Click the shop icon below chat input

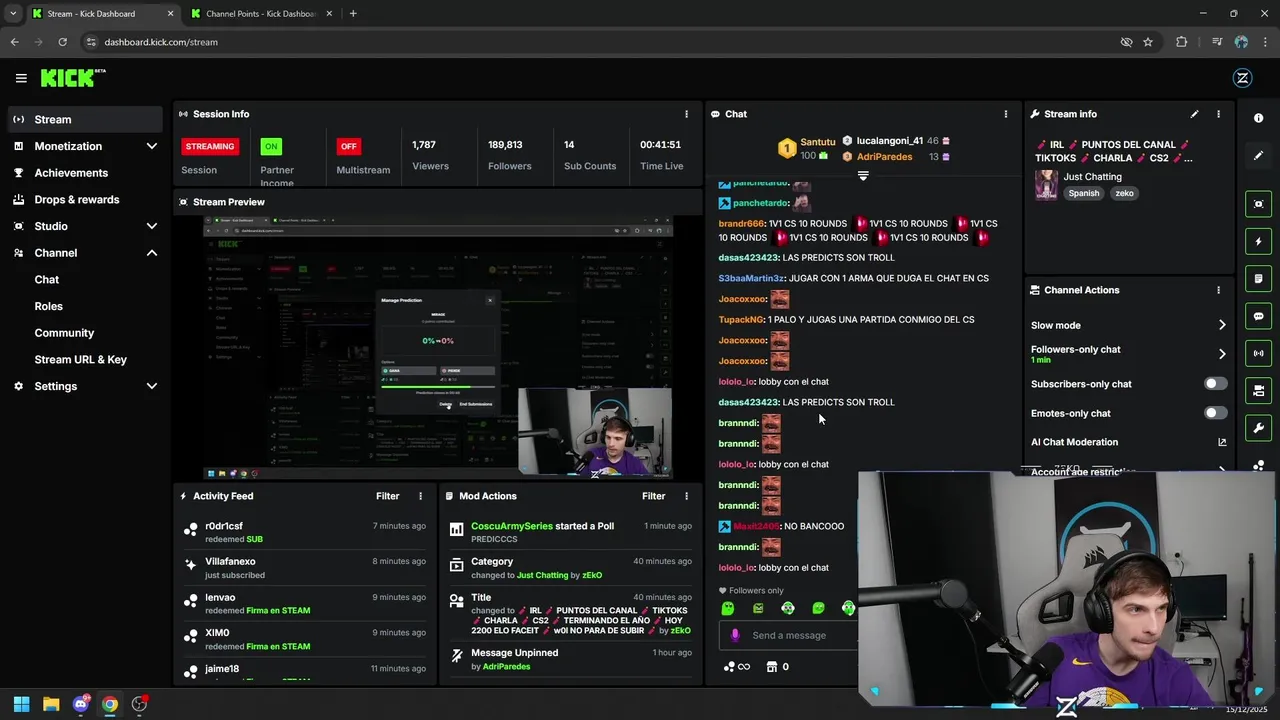click(x=772, y=667)
